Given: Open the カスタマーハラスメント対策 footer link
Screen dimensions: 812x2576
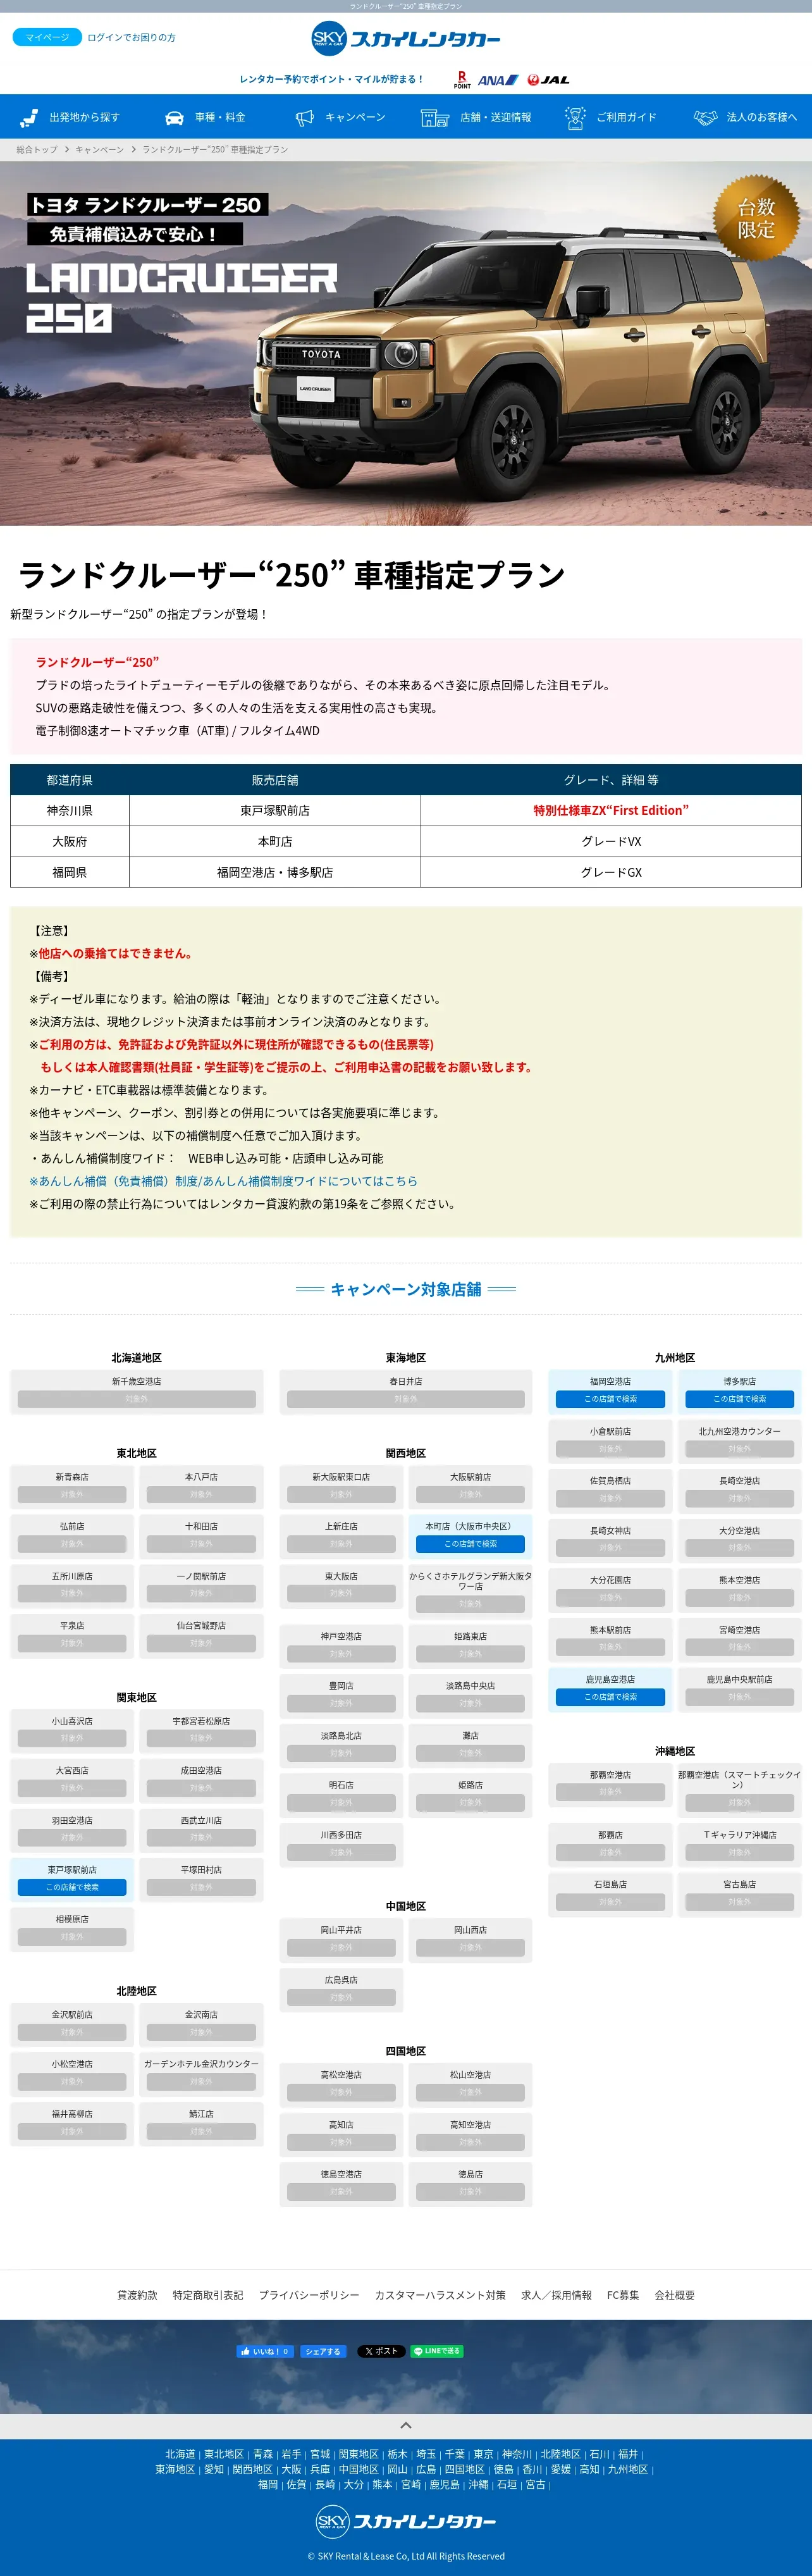Looking at the screenshot, I should tap(440, 2295).
